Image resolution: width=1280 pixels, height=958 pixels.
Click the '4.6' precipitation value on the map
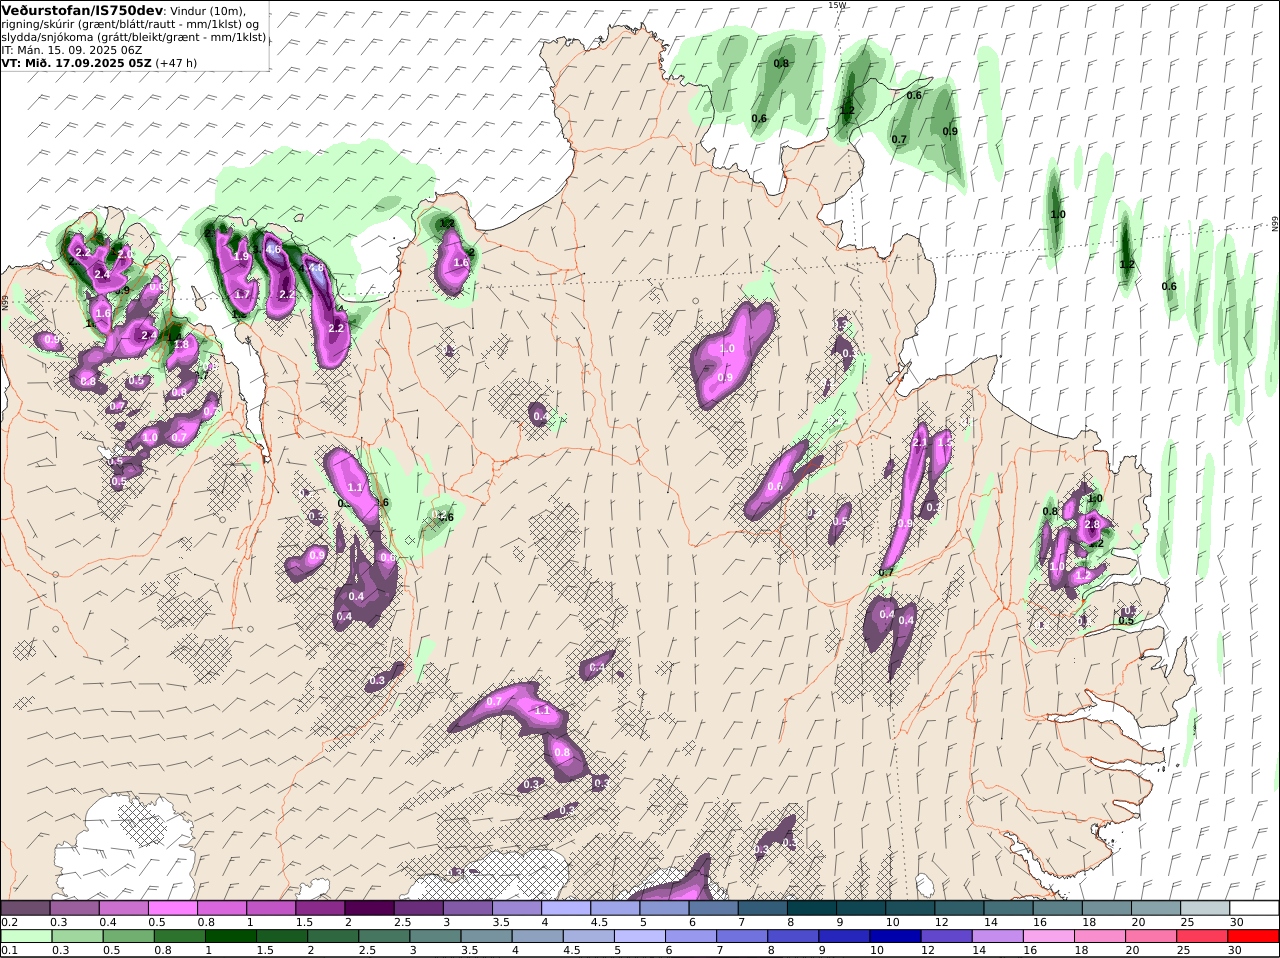pyautogui.click(x=273, y=249)
